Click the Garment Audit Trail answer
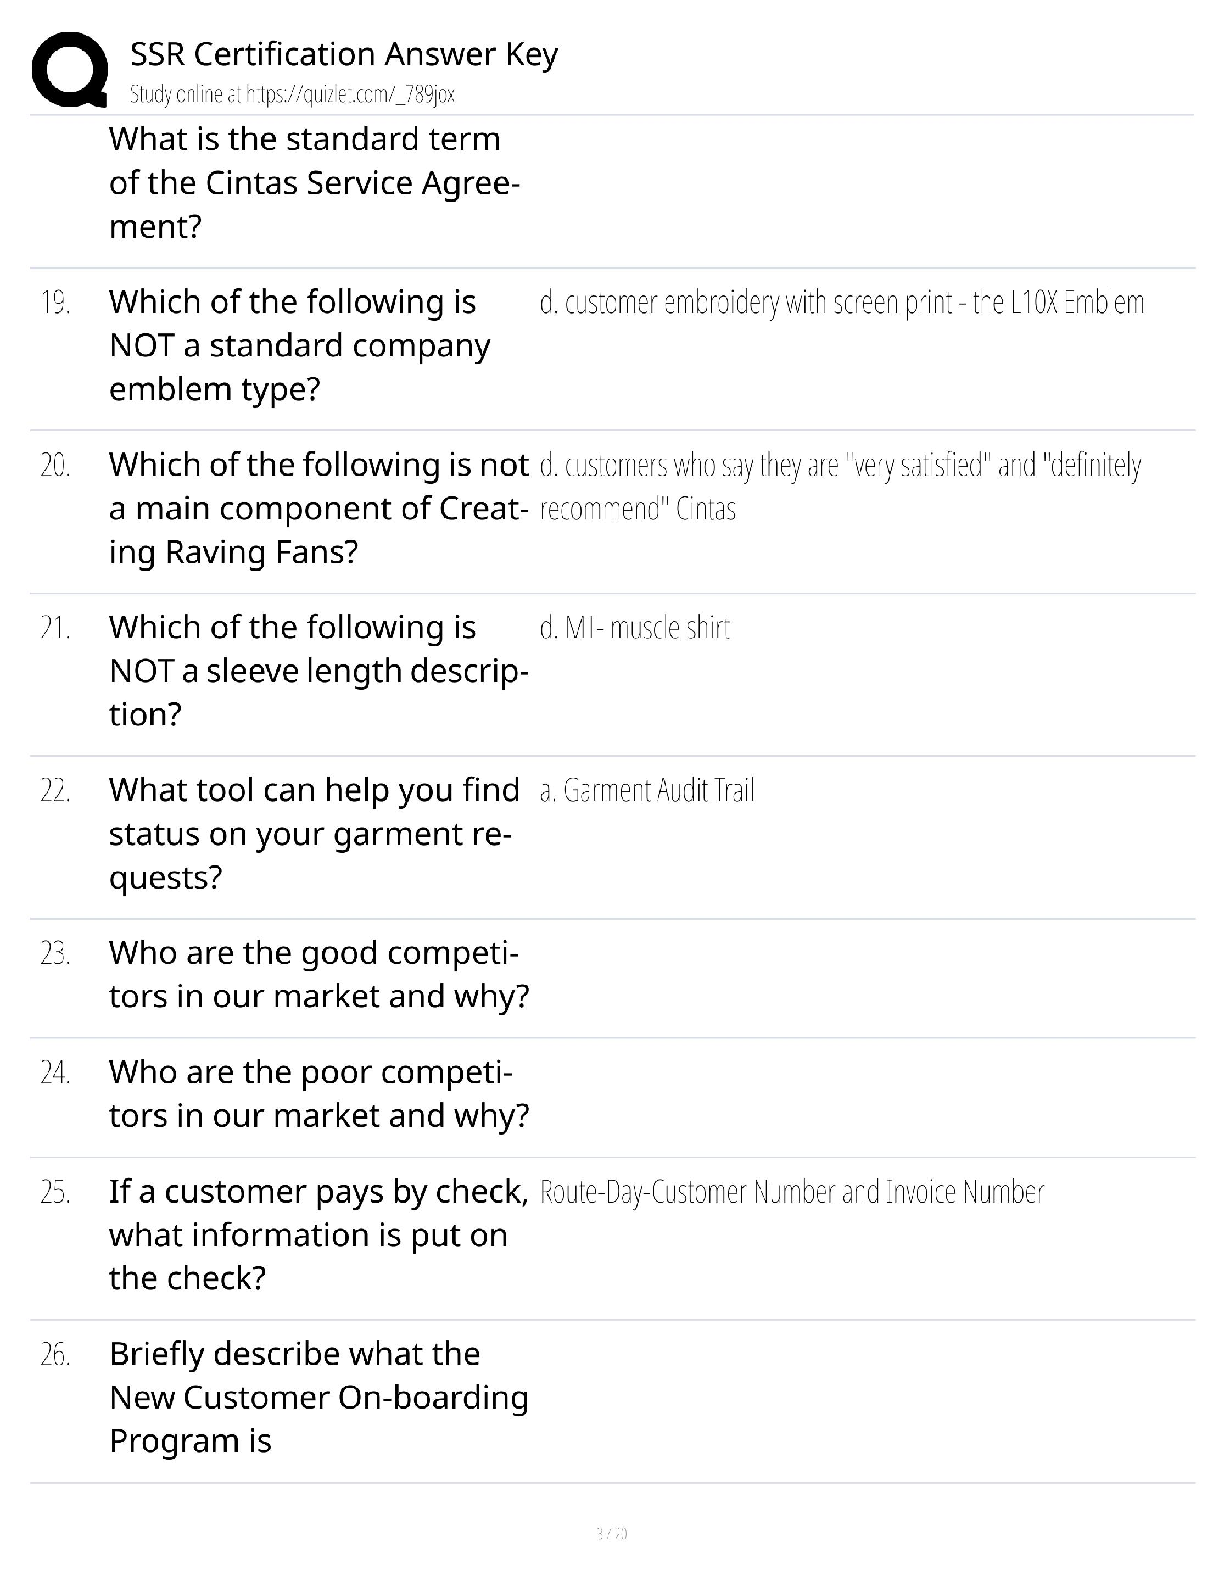The image size is (1224, 1584). (x=647, y=791)
